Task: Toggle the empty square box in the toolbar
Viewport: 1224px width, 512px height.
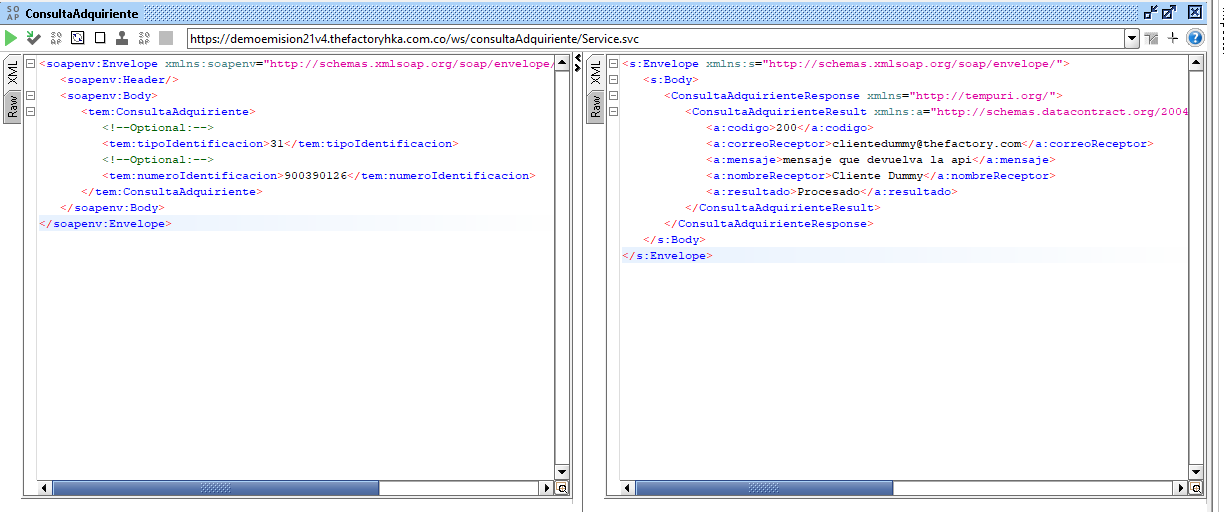Action: [x=100, y=38]
